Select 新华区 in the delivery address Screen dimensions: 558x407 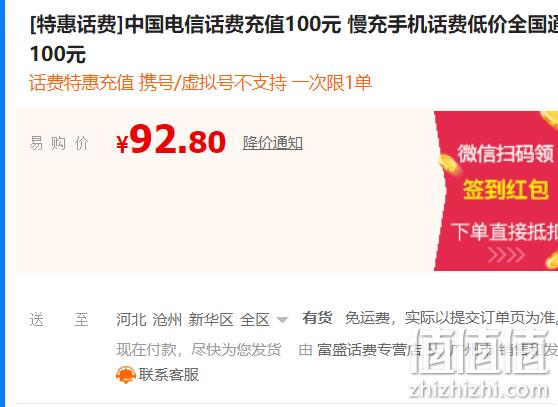[211, 319]
